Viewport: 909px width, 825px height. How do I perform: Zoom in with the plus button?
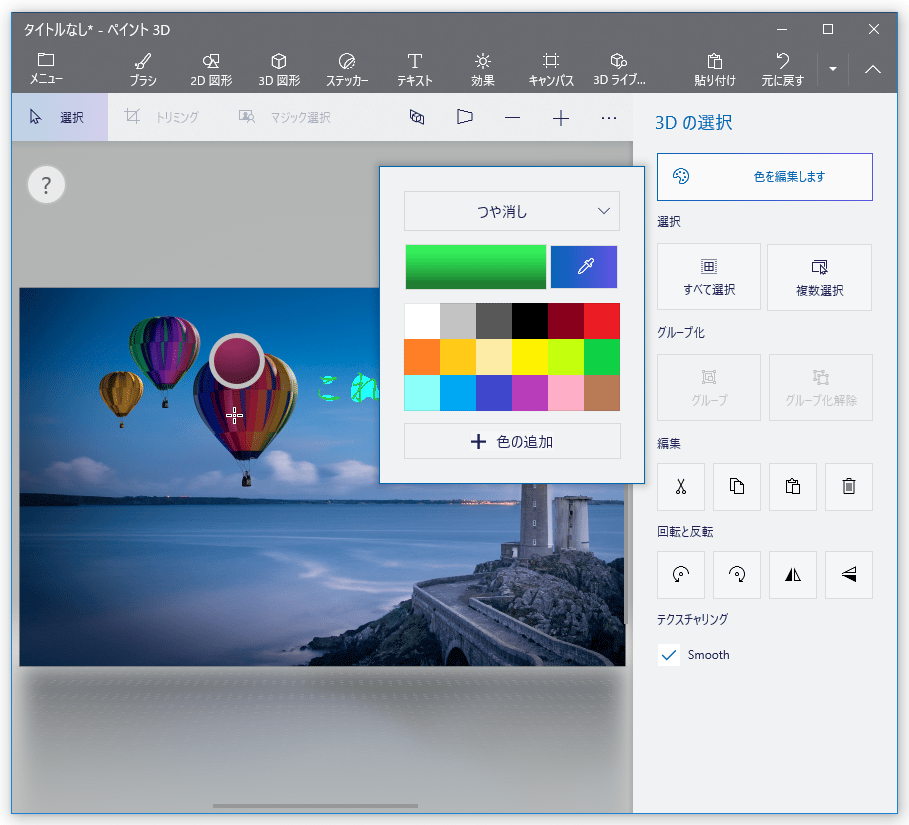[x=561, y=118]
